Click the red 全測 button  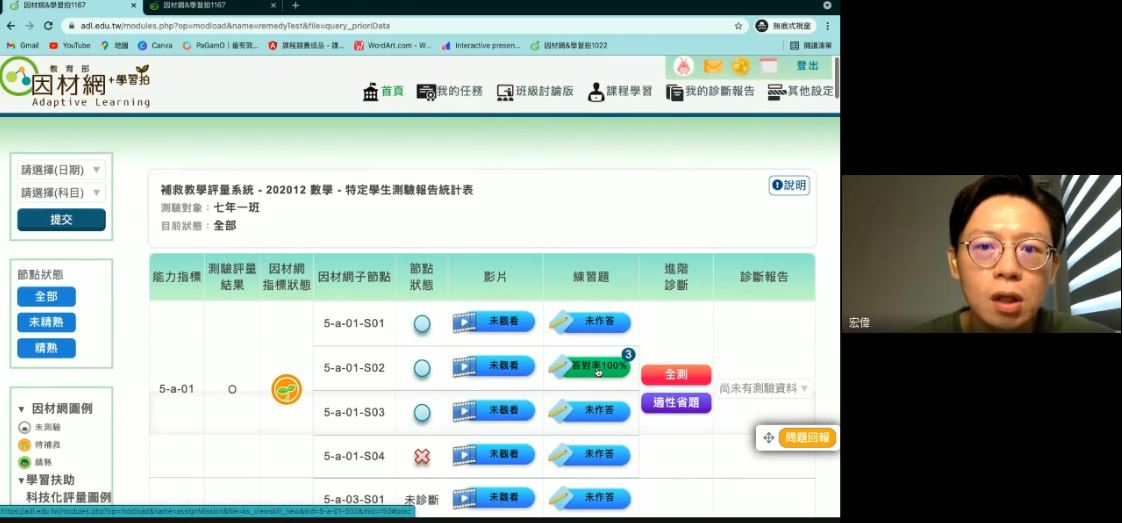[676, 375]
